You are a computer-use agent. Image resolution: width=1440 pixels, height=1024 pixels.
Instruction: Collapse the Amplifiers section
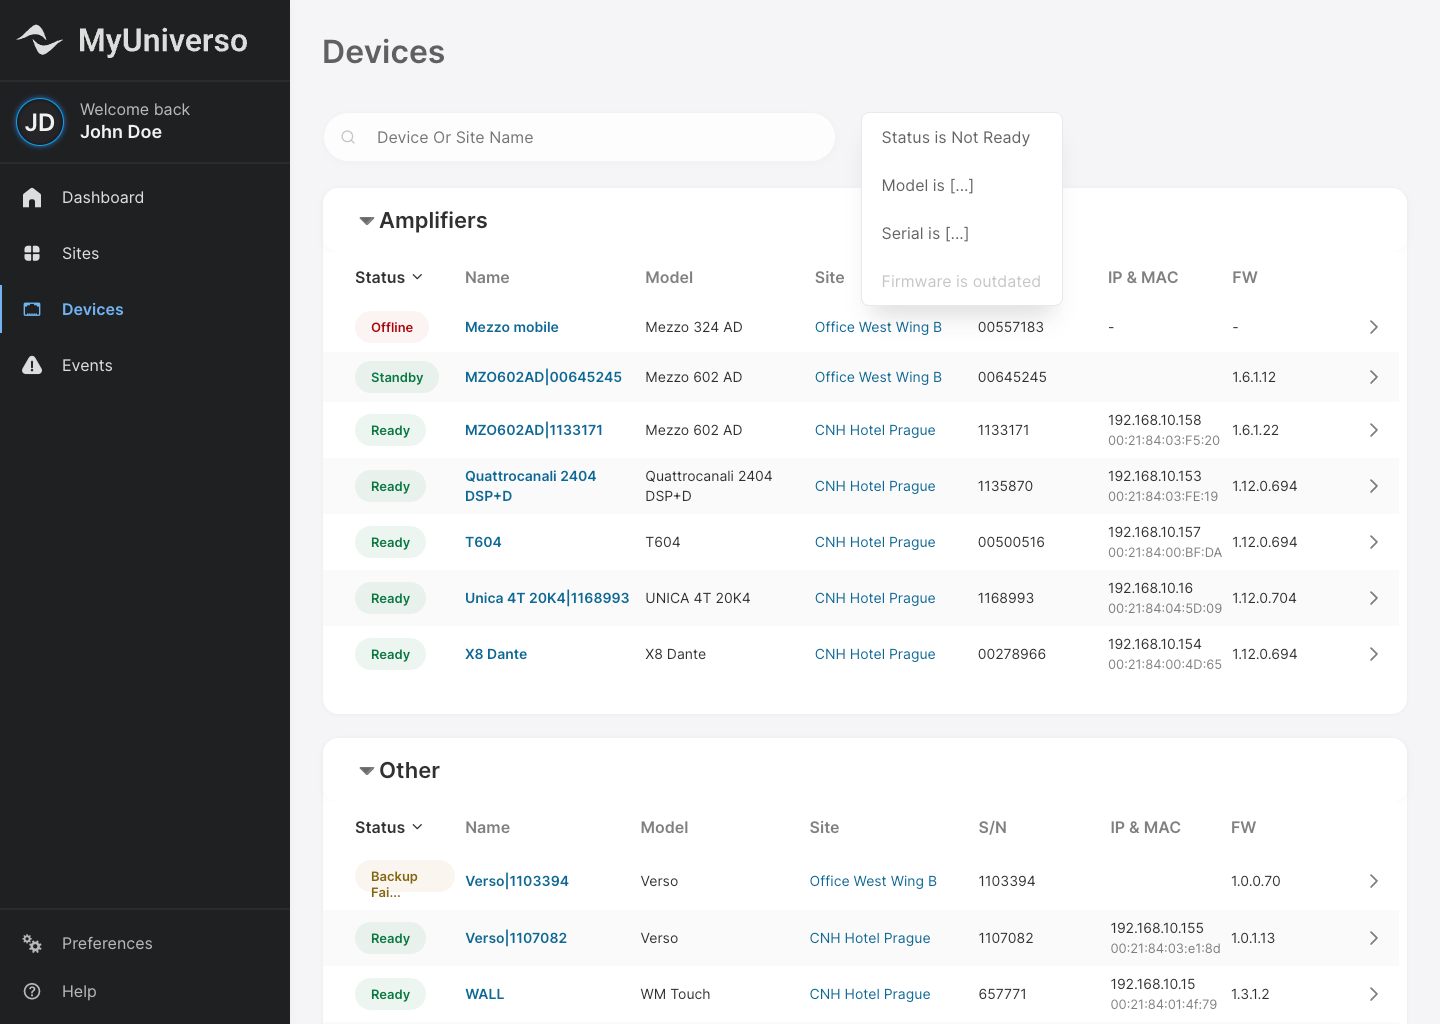(367, 221)
